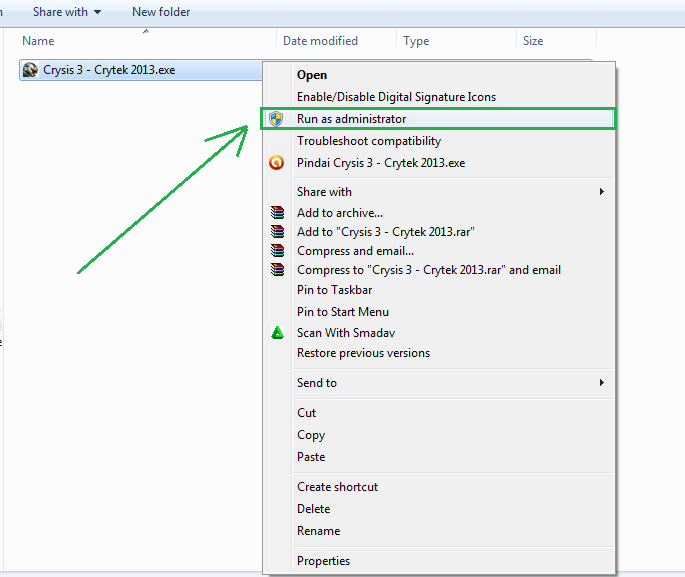This screenshot has width=685, height=577.
Task: Choose Create shortcut
Action: [x=439, y=487]
